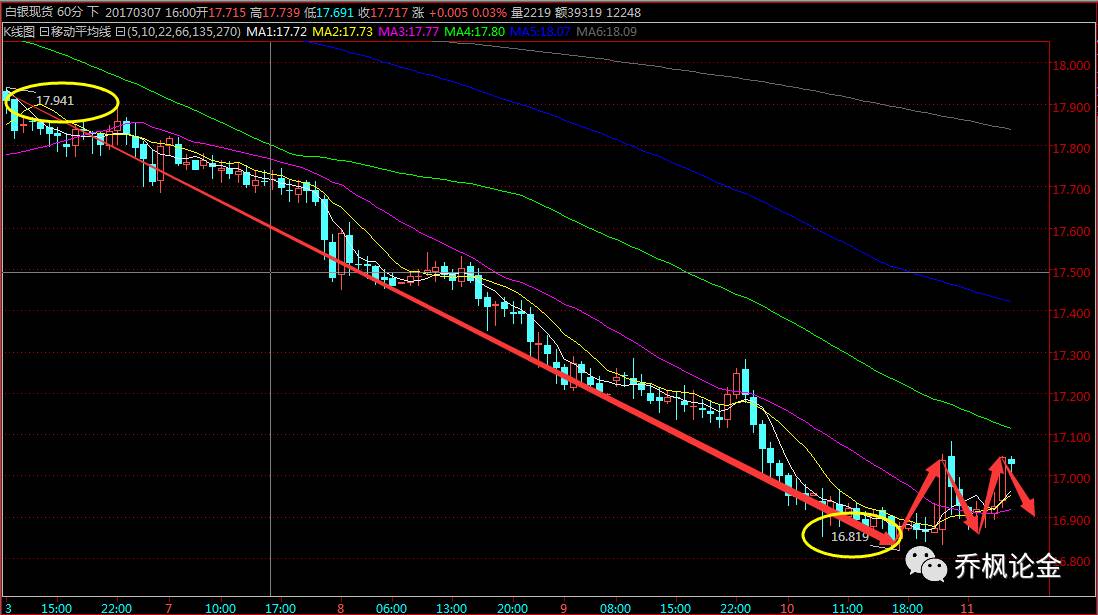Click the 20:00 time axis label
Image resolution: width=1098 pixels, height=615 pixels.
pos(512,608)
